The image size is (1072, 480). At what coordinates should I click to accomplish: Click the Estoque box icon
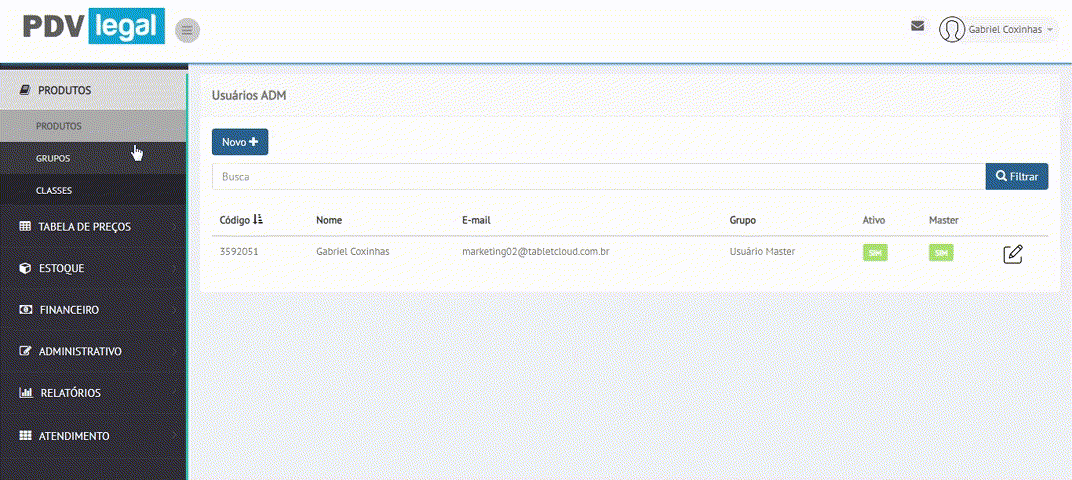pos(26,268)
